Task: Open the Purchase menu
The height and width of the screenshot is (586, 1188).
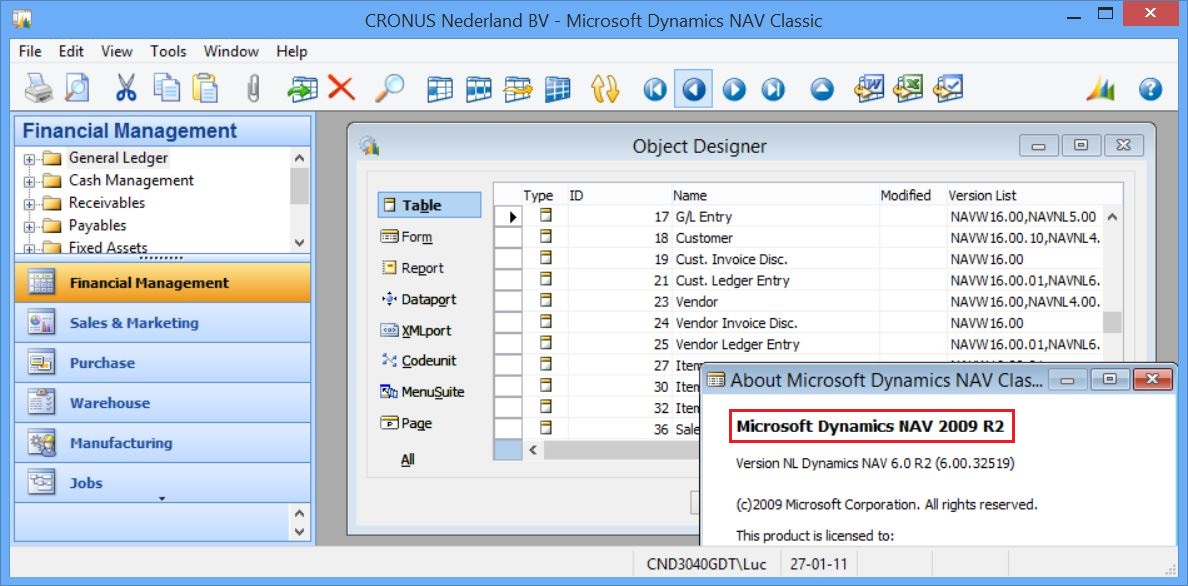Action: coord(162,362)
